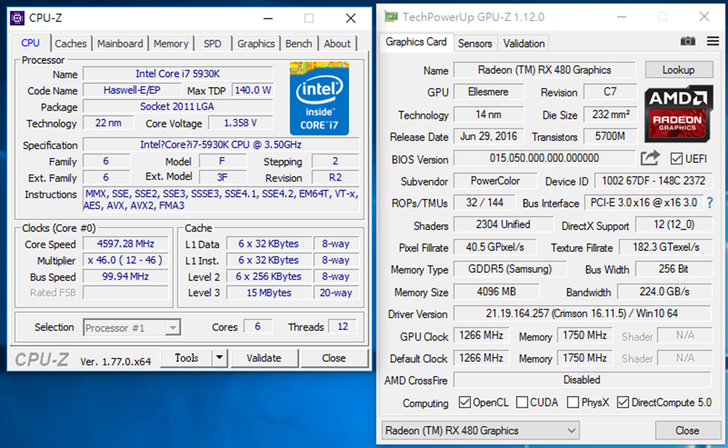Click the GPU-Z screenshot camera icon

[x=688, y=41]
